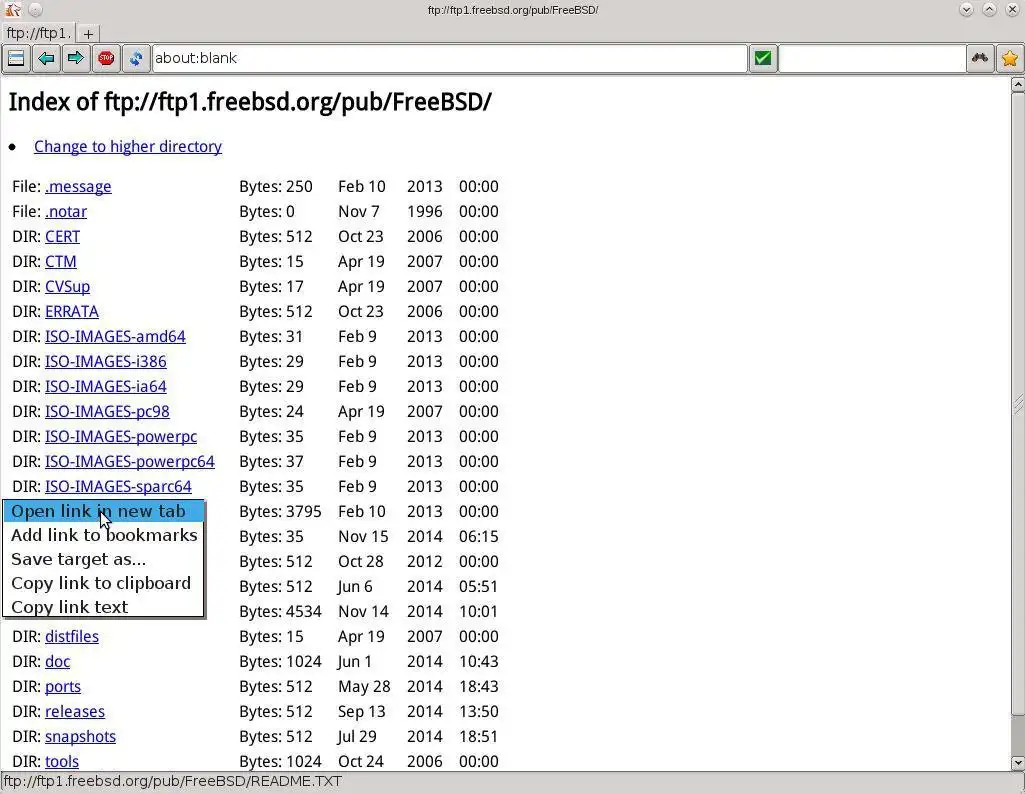Click the 06:15 time value
The image size is (1025, 794).
(479, 537)
